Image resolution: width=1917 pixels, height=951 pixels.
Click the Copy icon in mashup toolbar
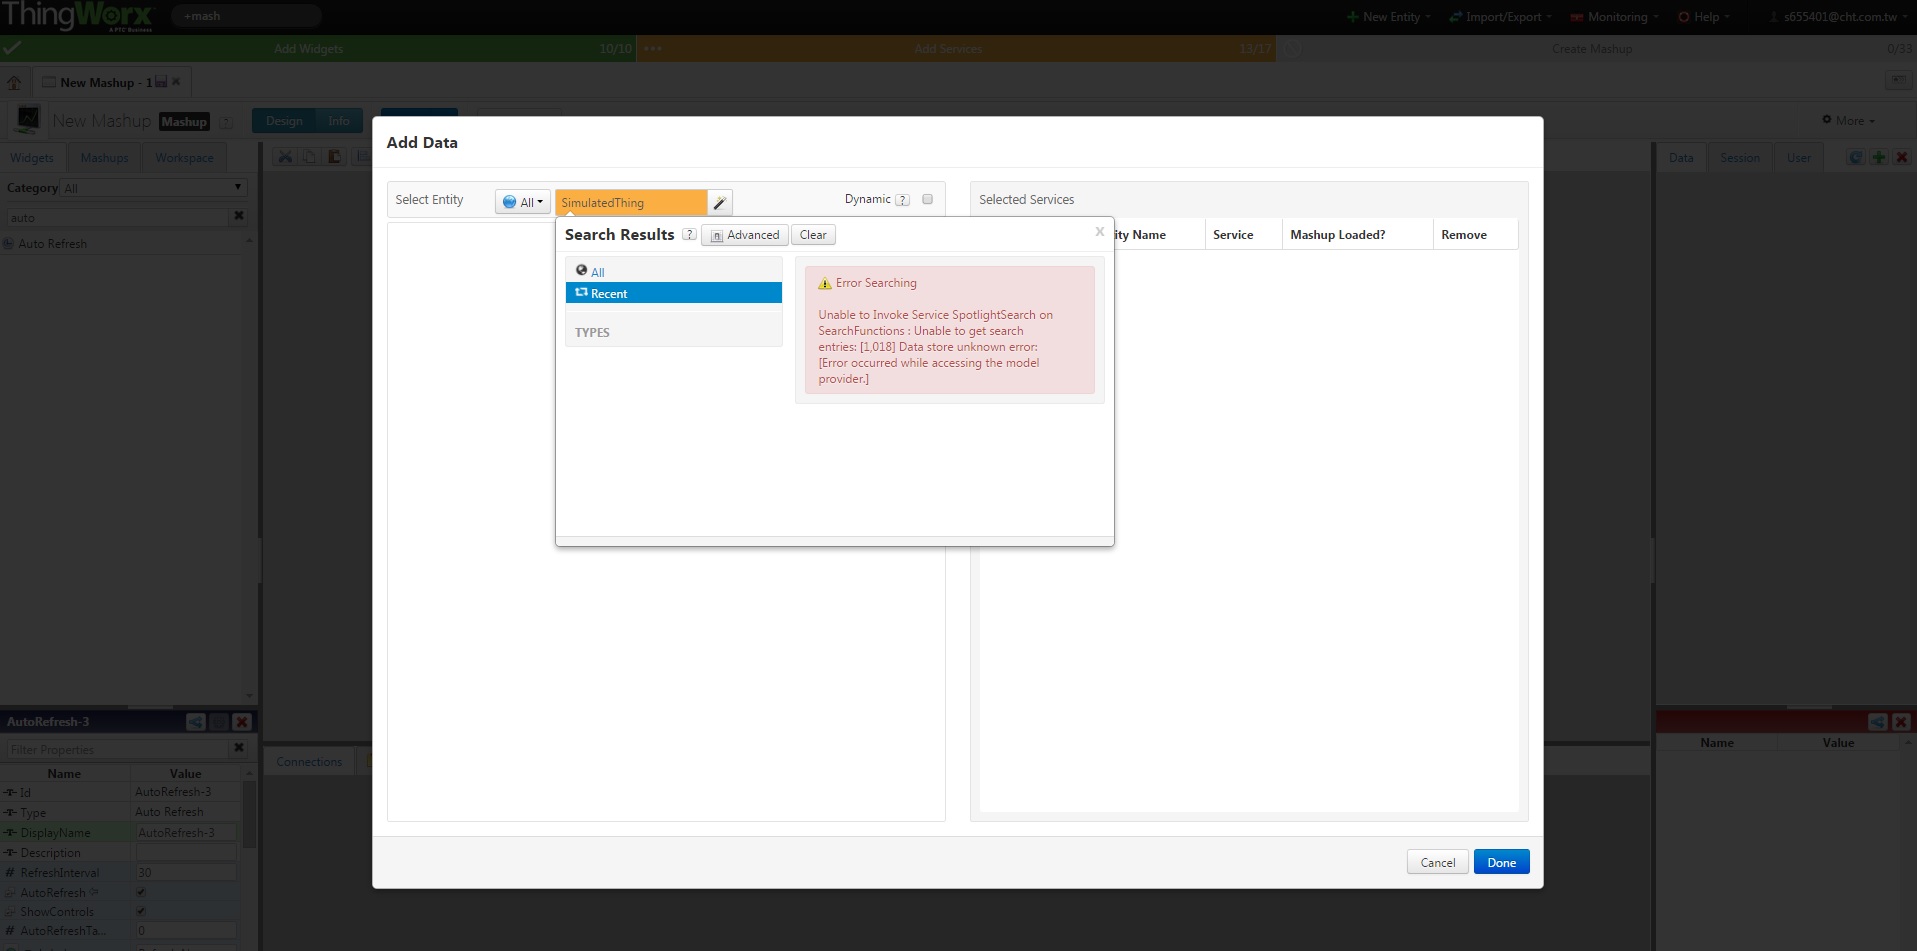[310, 157]
